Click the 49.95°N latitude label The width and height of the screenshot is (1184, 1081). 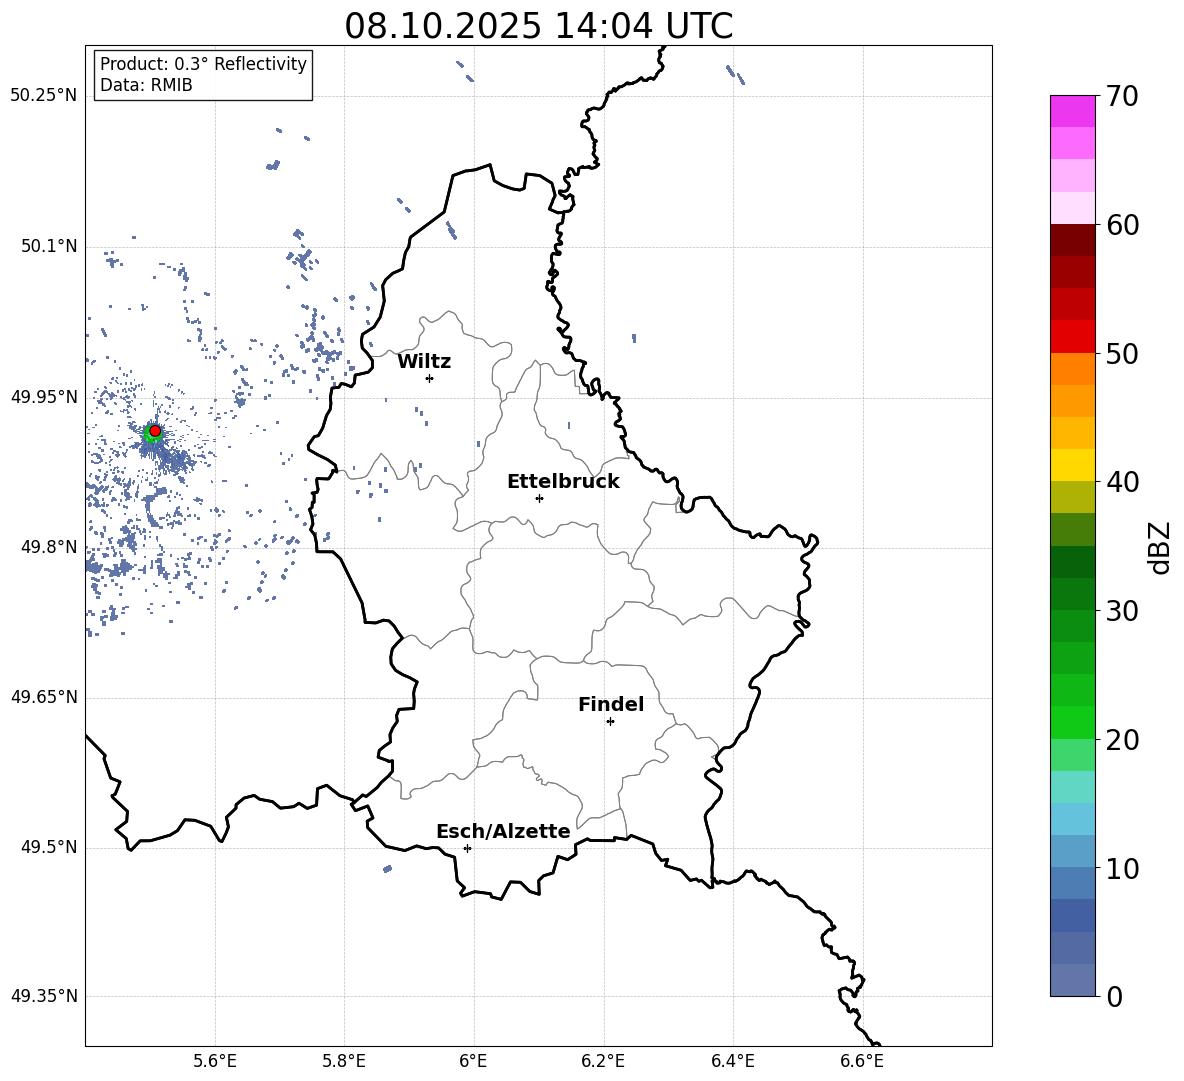(x=44, y=397)
